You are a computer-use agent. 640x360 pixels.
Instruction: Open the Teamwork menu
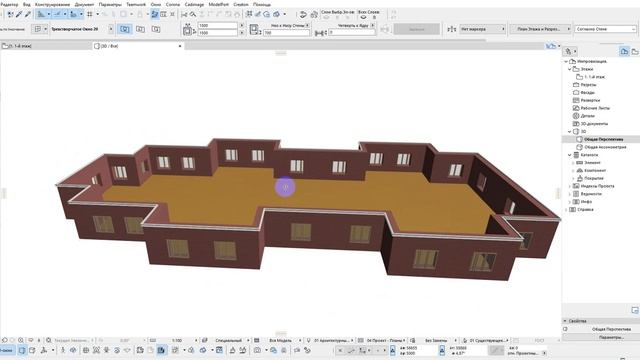point(136,4)
